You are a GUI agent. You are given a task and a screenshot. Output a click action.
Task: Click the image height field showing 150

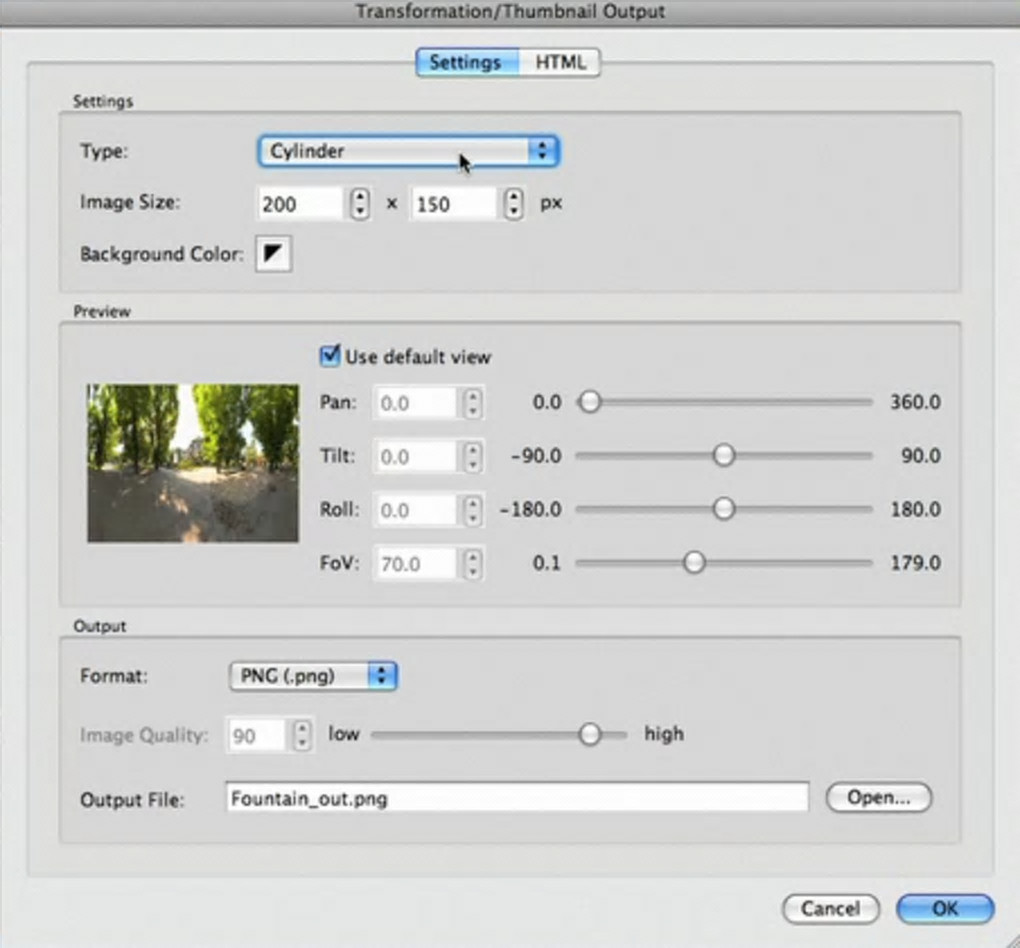[453, 204]
